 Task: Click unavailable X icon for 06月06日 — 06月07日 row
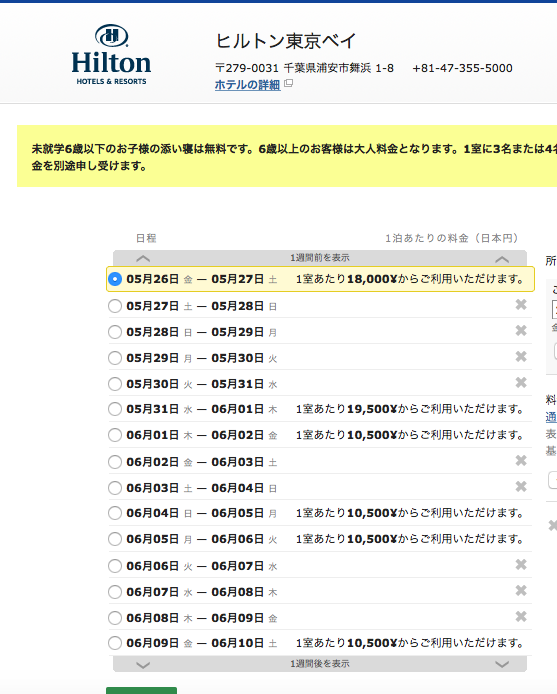[521, 564]
